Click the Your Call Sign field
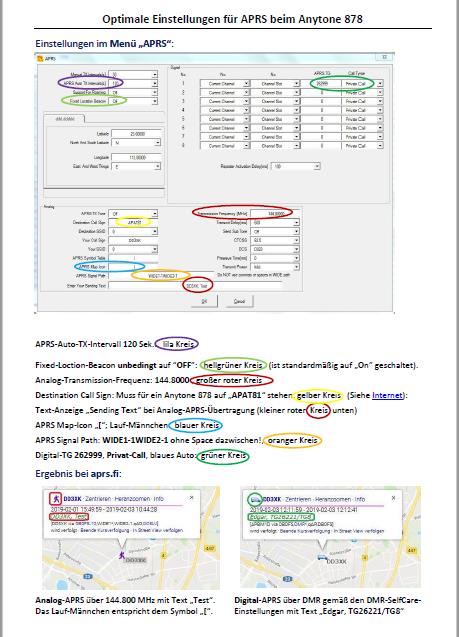Image resolution: width=459 pixels, height=637 pixels. (134, 240)
